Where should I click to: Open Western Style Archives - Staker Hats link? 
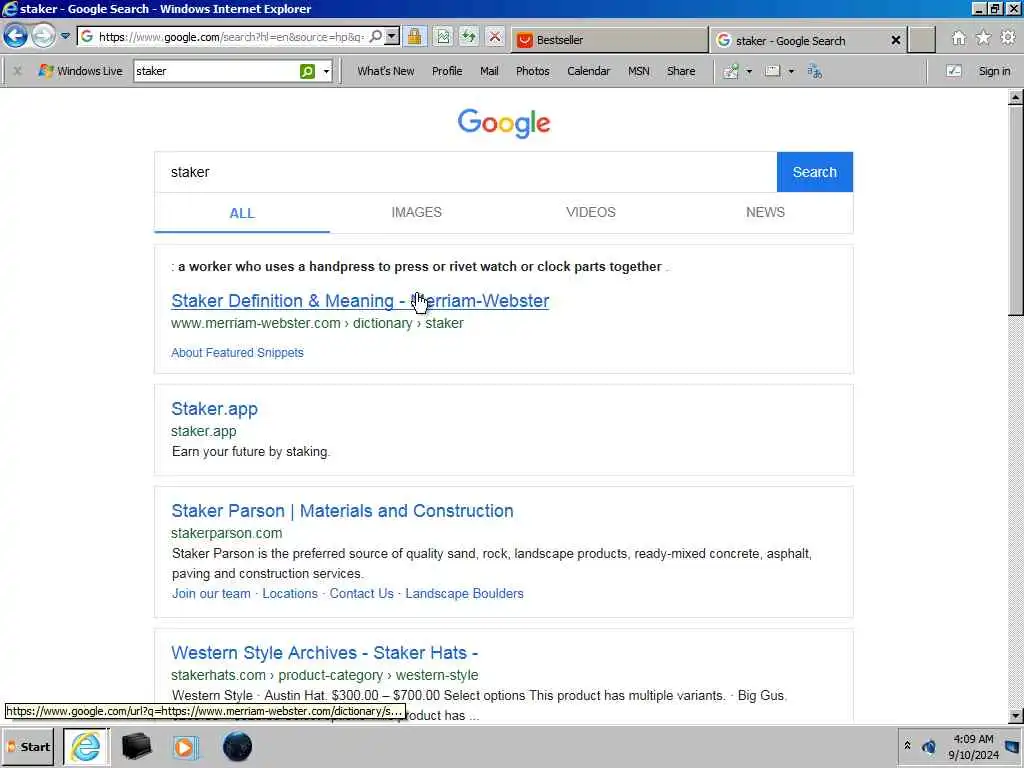tap(325, 652)
